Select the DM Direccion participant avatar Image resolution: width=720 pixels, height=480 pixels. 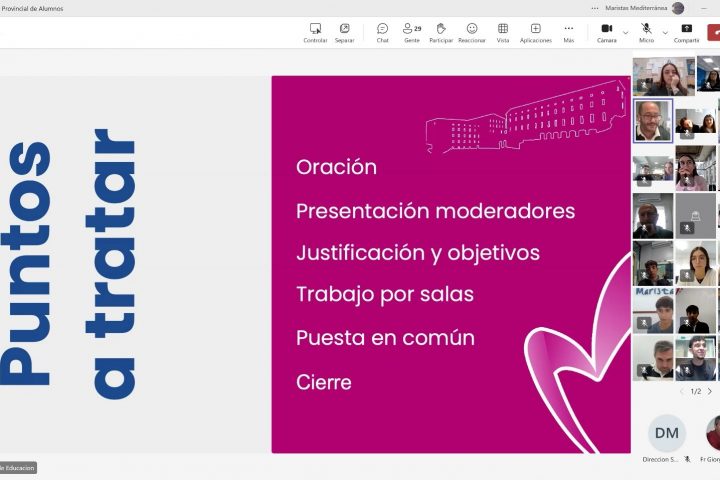pos(666,433)
